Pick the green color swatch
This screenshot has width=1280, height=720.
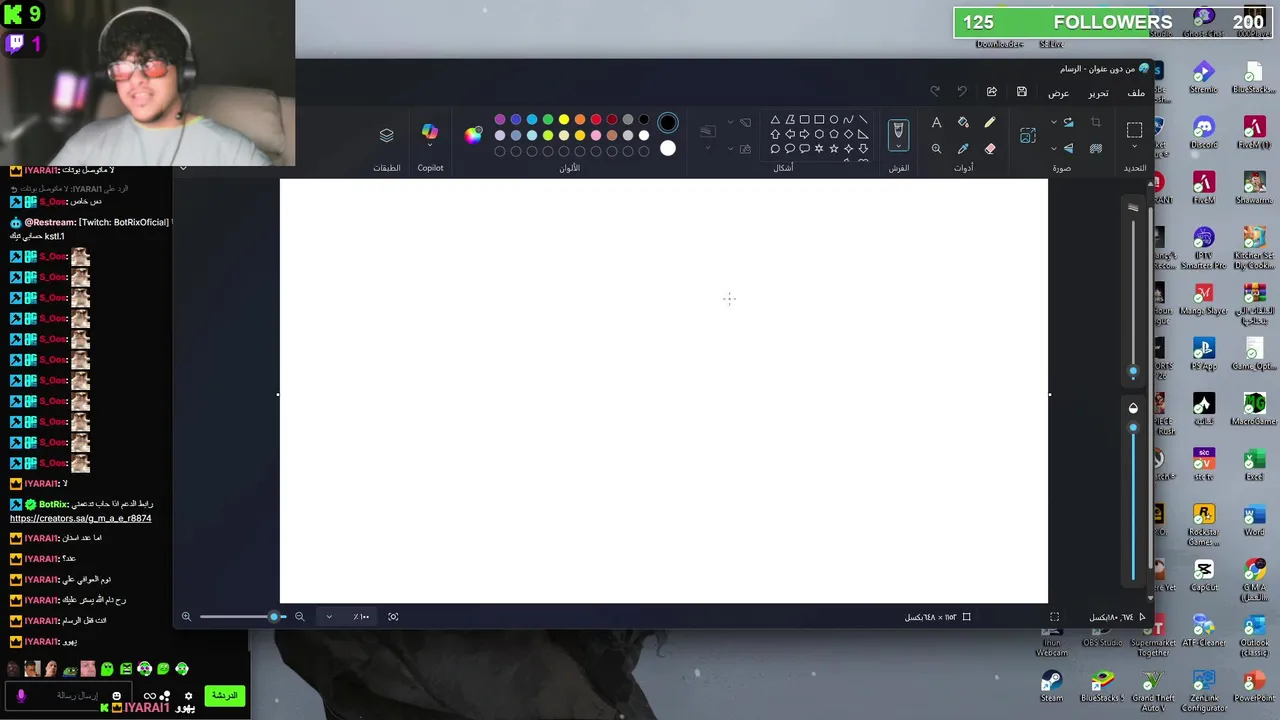[x=548, y=120]
